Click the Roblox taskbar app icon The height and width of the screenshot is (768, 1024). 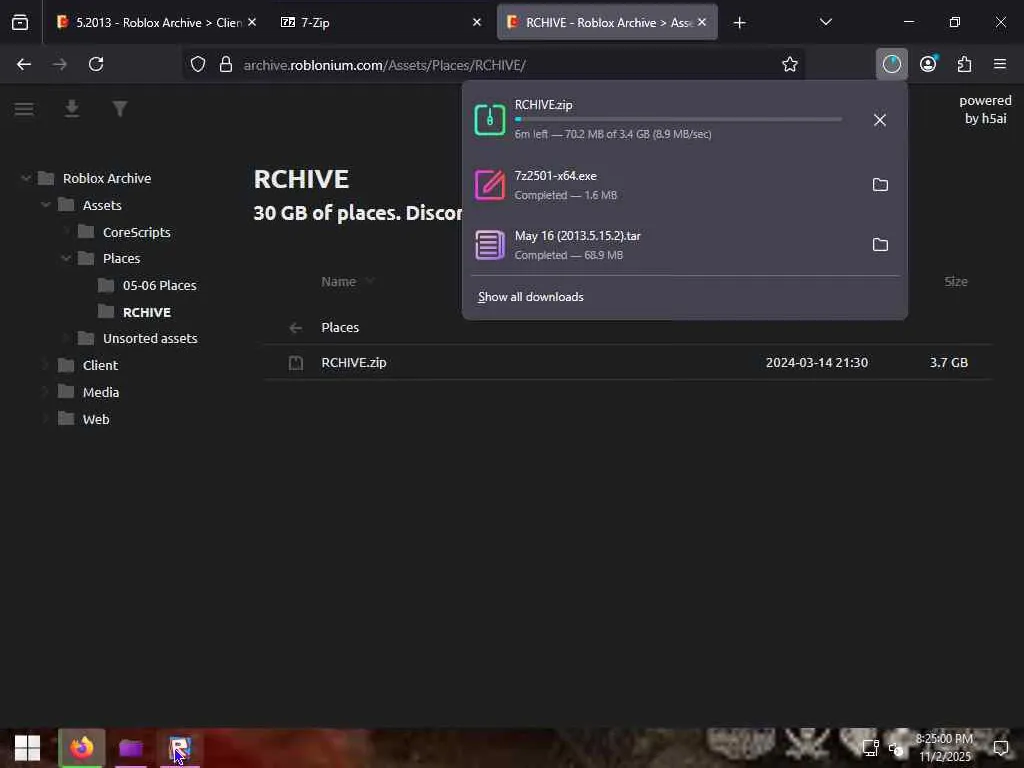(x=180, y=748)
